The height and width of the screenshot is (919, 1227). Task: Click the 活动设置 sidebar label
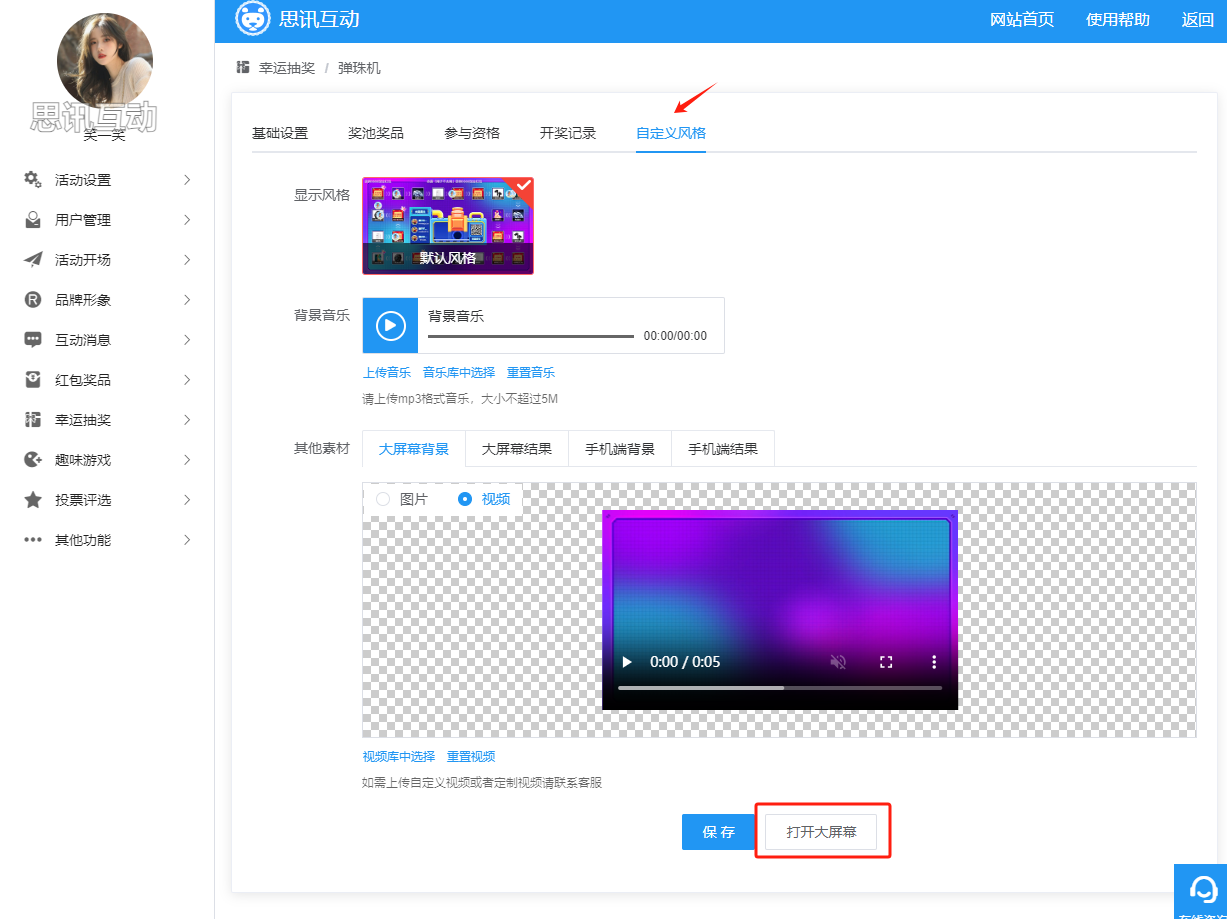[83, 180]
